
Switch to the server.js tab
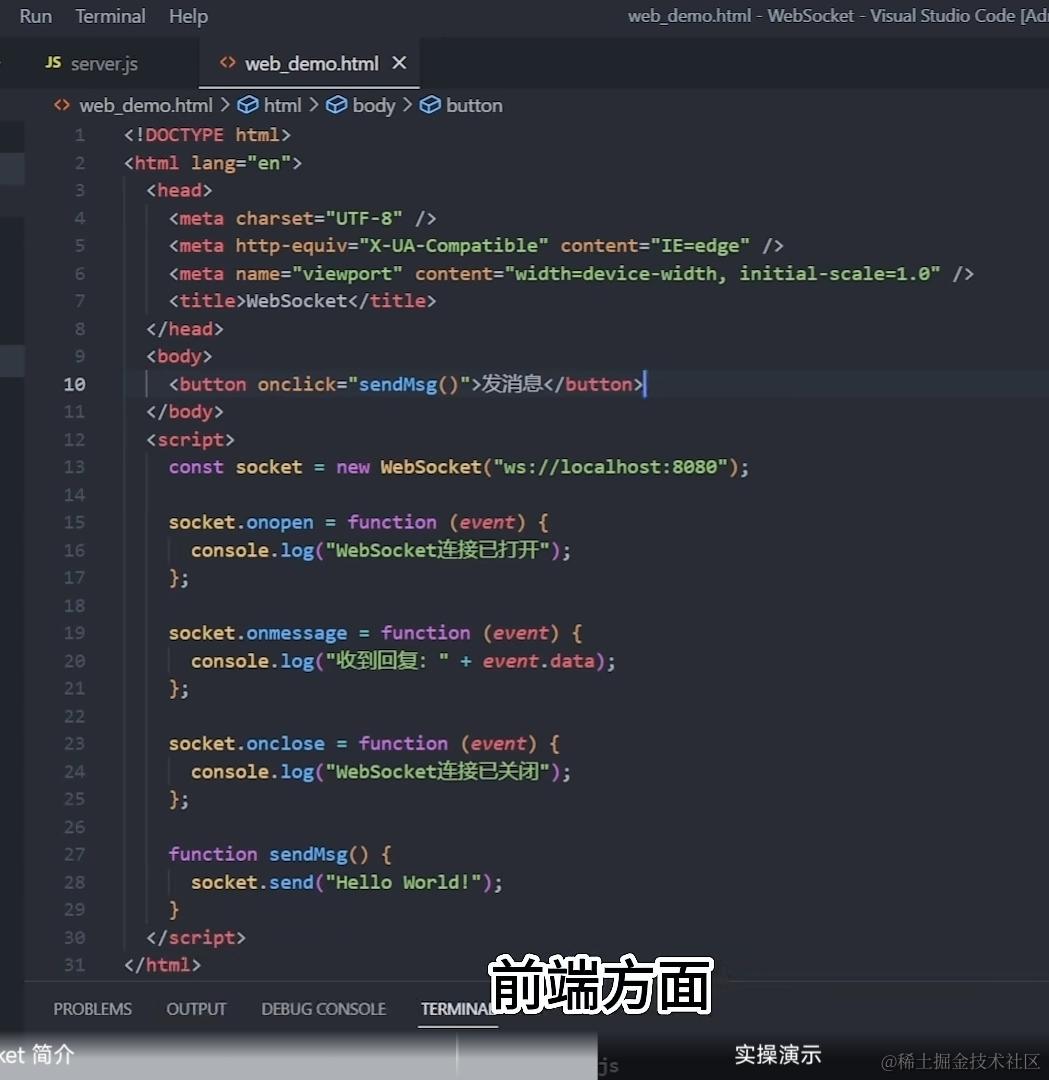(104, 64)
